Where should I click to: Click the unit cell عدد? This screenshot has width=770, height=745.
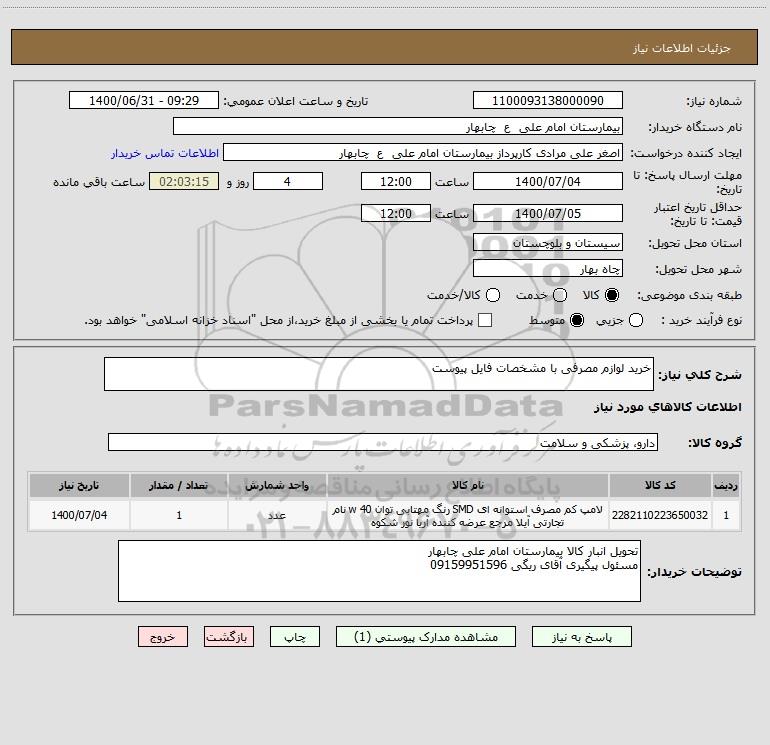[x=277, y=515]
